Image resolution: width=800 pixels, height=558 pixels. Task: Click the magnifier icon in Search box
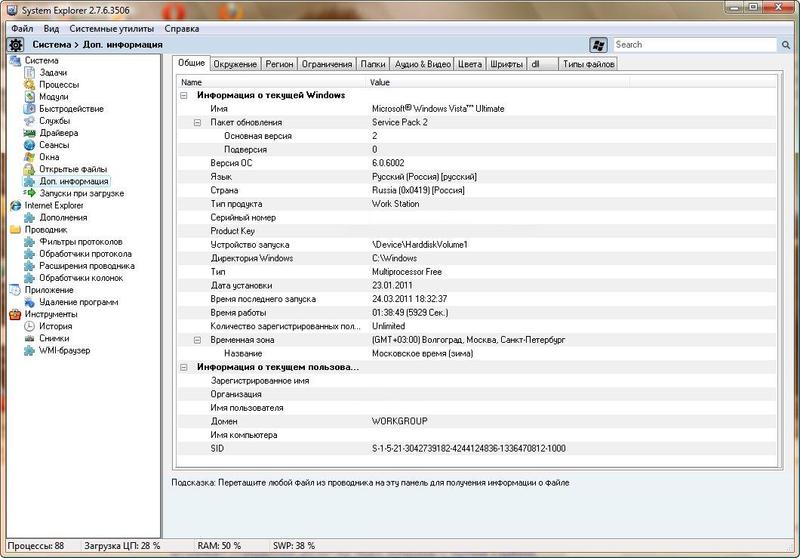(x=786, y=45)
